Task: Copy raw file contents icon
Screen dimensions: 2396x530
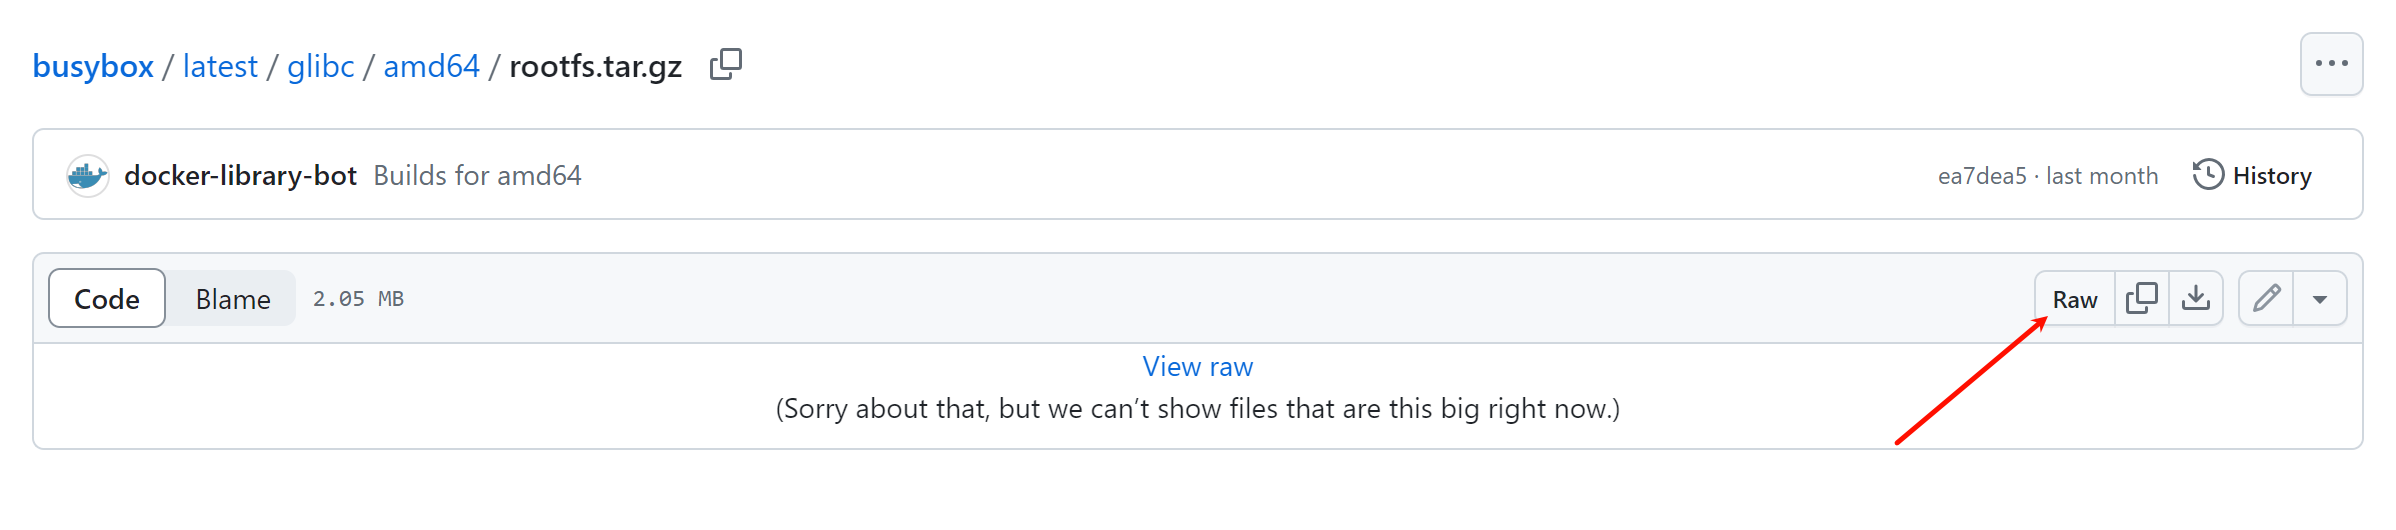Action: pos(2142,298)
